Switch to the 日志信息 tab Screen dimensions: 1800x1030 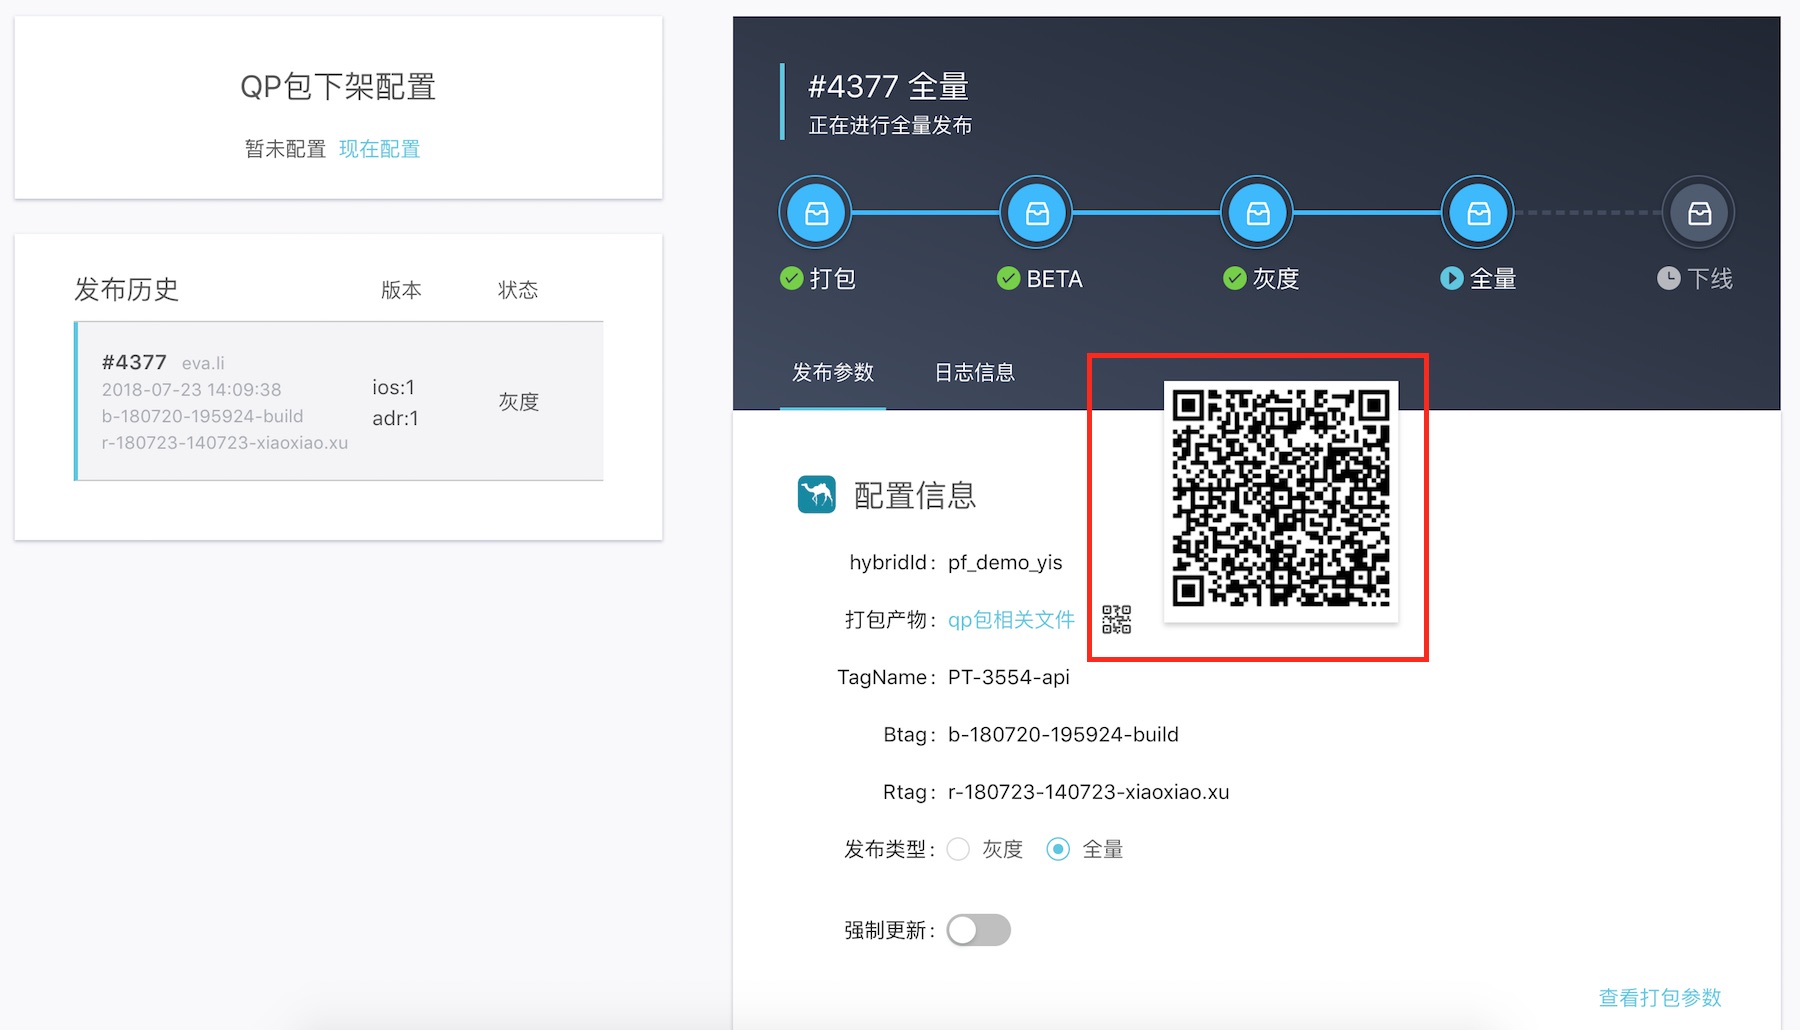(975, 372)
